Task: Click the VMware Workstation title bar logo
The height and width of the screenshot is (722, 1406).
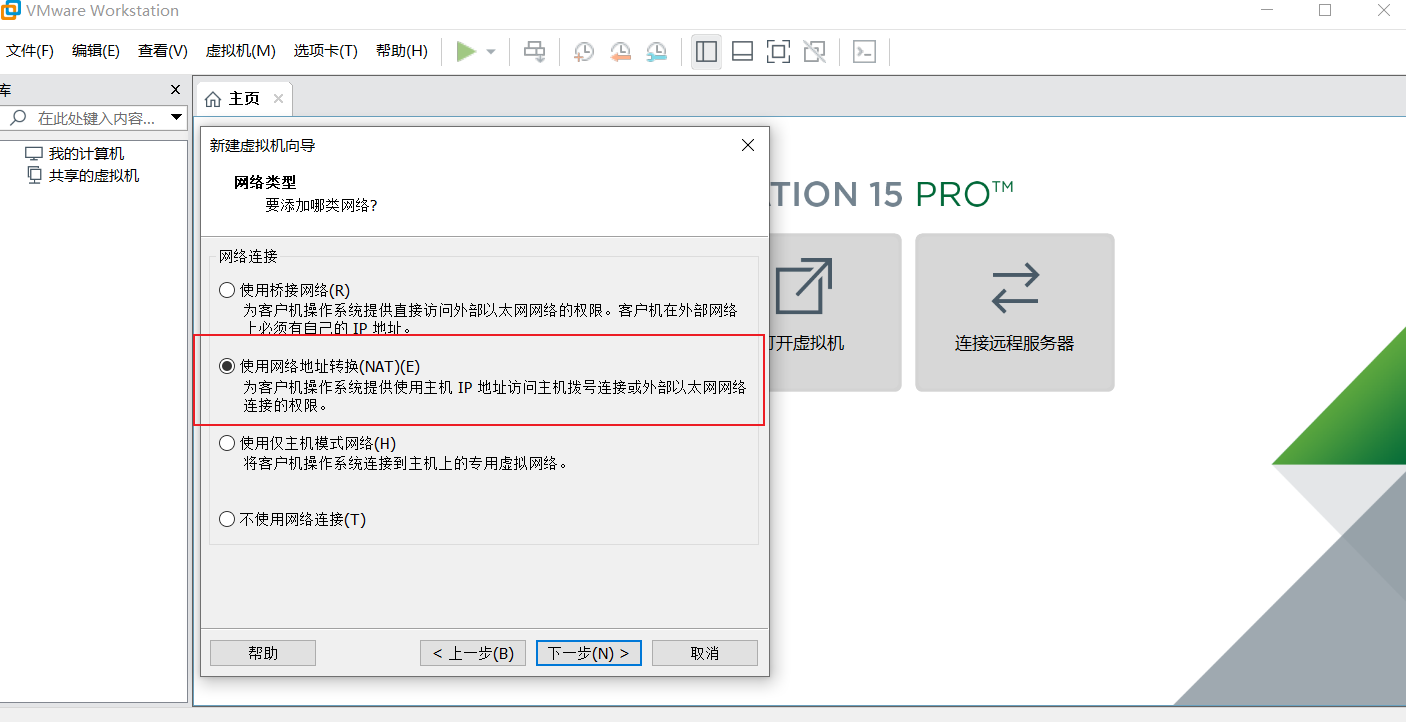Action: point(10,10)
